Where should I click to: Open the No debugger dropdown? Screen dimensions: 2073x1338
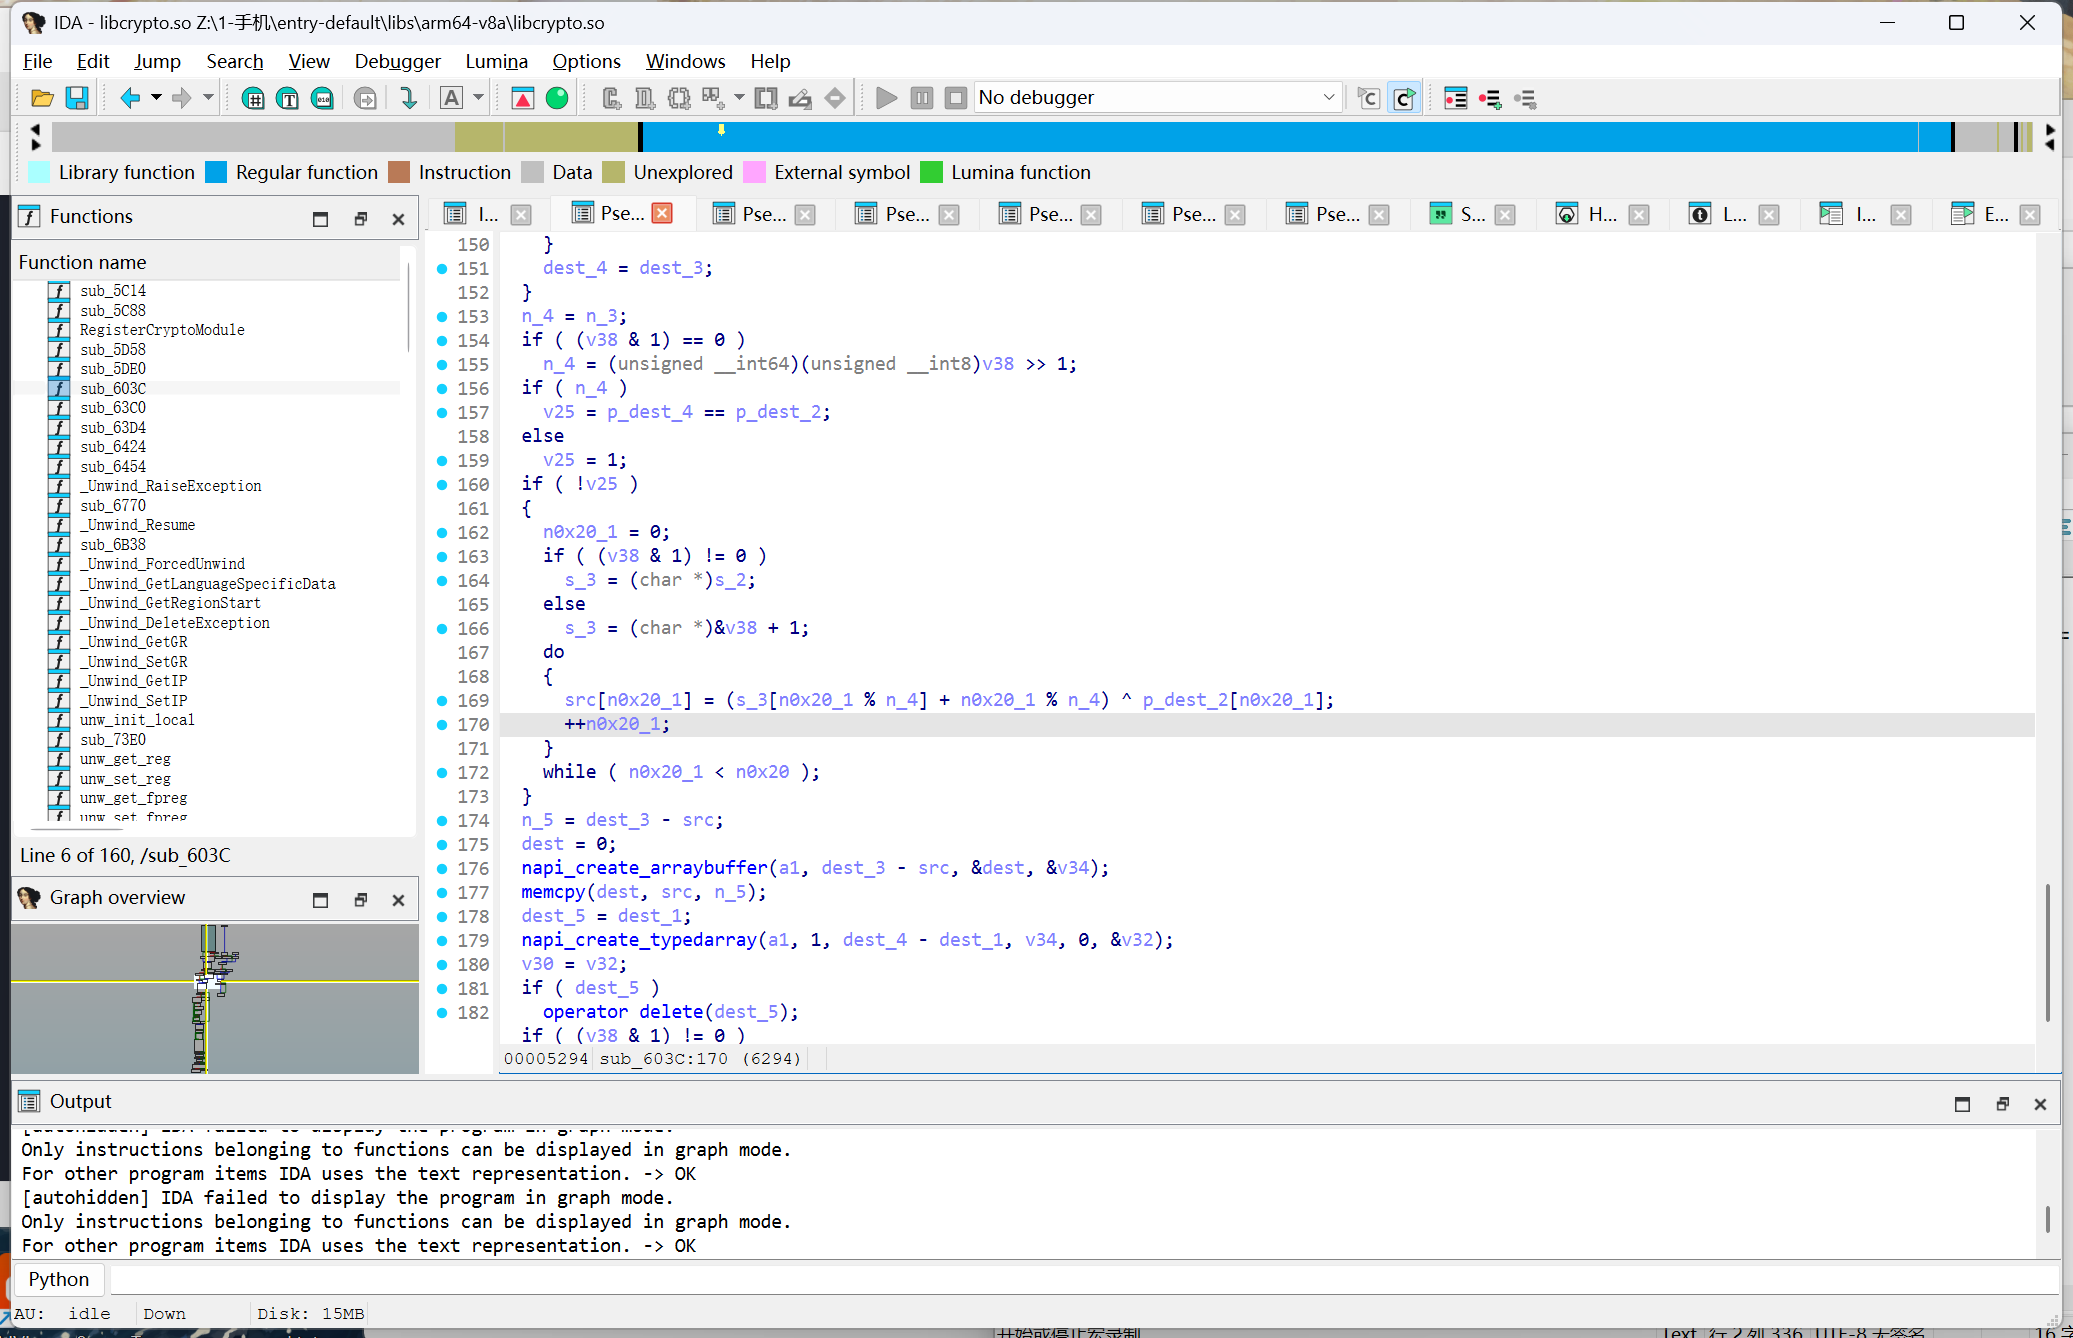(1328, 98)
